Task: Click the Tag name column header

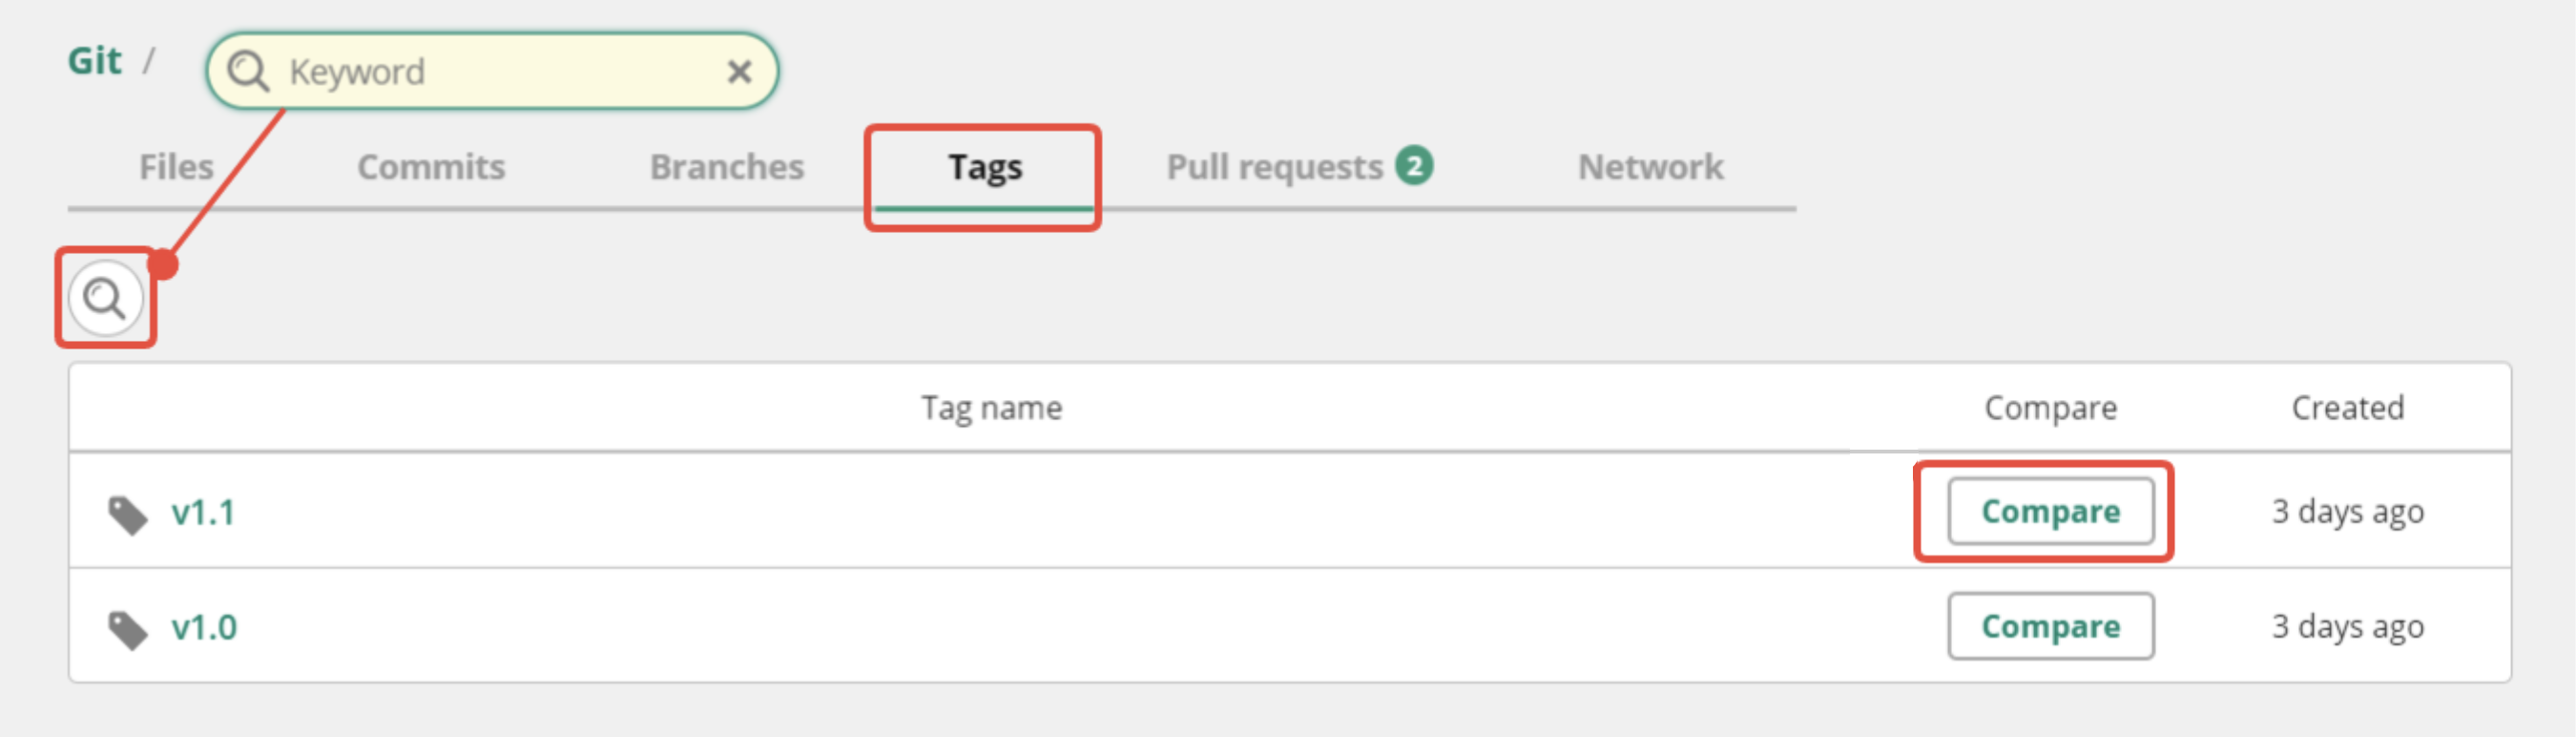Action: [x=991, y=408]
